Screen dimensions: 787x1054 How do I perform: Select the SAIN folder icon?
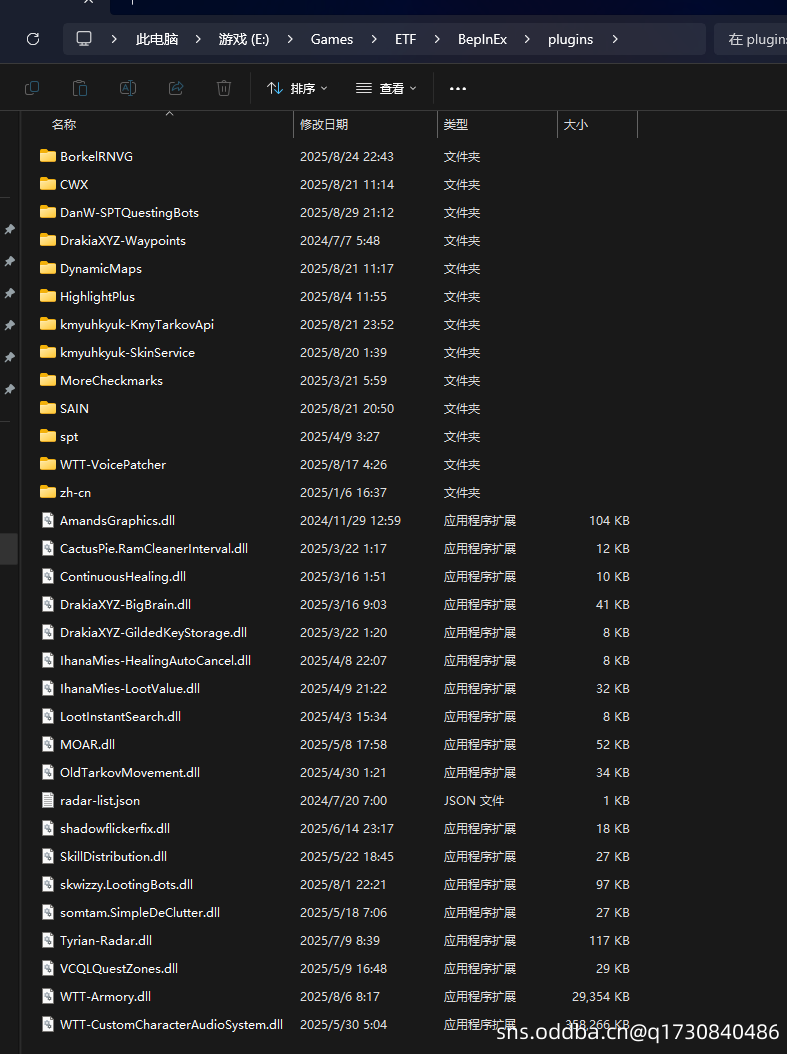[x=48, y=408]
